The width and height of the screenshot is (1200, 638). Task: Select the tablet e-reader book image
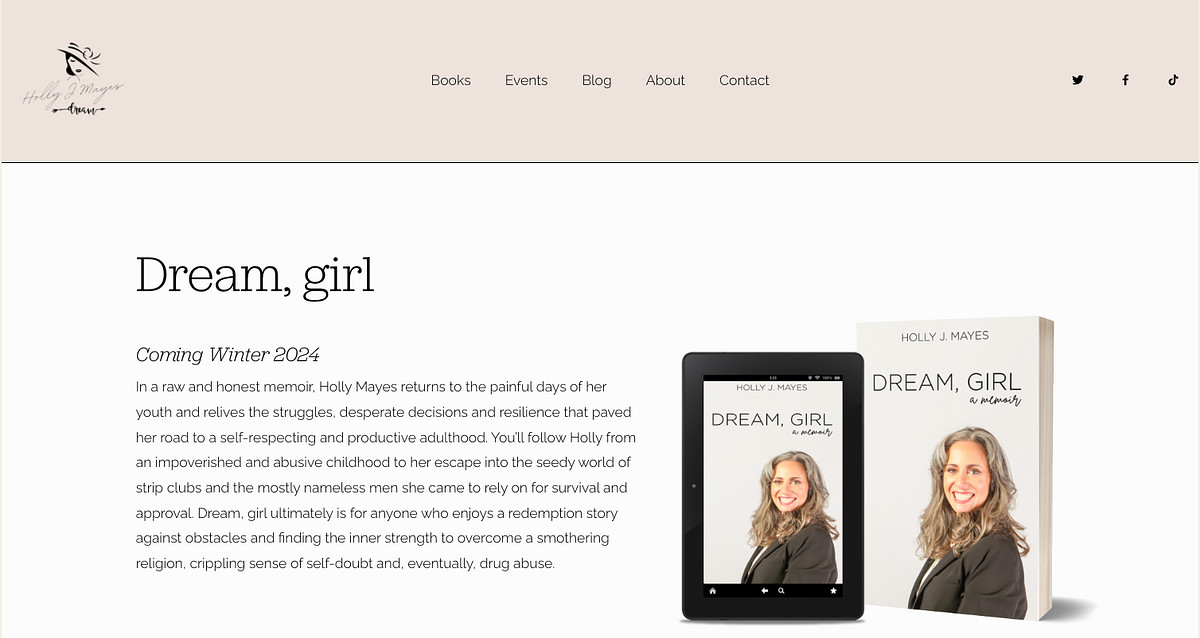click(x=772, y=487)
